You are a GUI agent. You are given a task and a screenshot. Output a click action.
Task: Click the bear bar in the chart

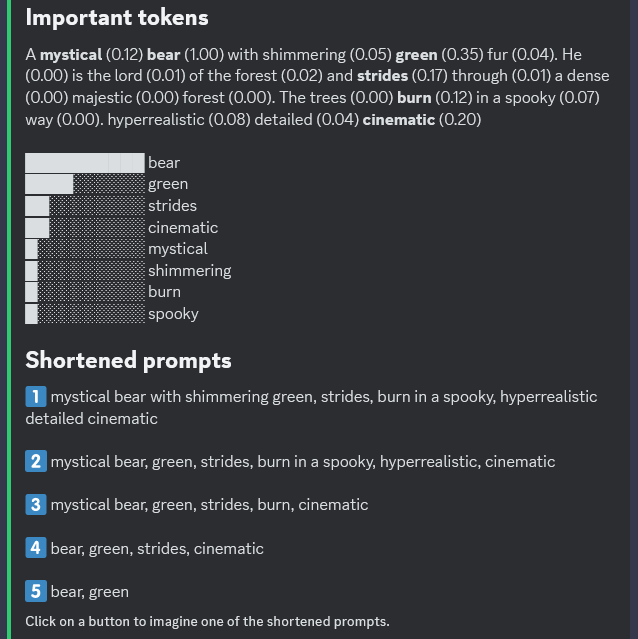coord(85,162)
